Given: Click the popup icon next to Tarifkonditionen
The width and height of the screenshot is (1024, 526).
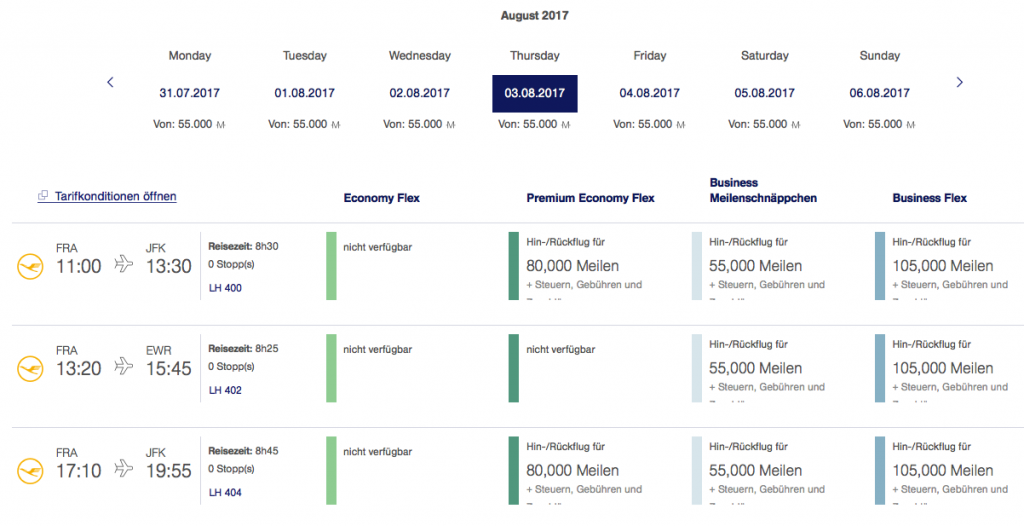Looking at the screenshot, I should [43, 197].
